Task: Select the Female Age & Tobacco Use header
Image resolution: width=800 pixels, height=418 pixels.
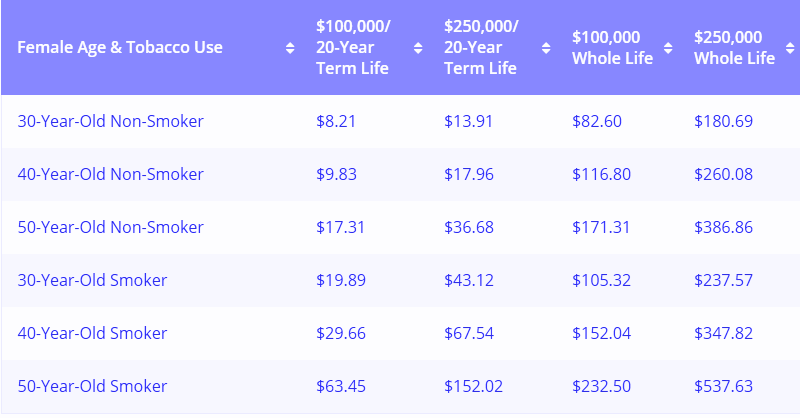Action: [120, 47]
